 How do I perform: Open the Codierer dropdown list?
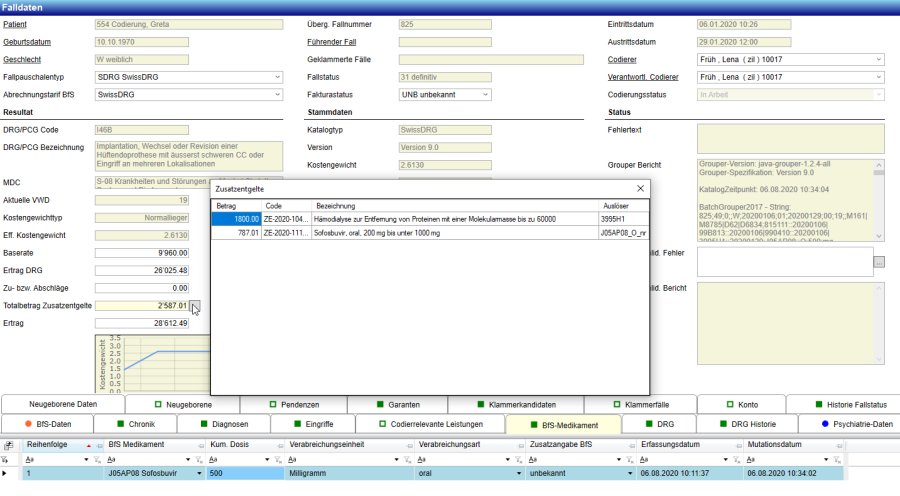click(x=878, y=60)
